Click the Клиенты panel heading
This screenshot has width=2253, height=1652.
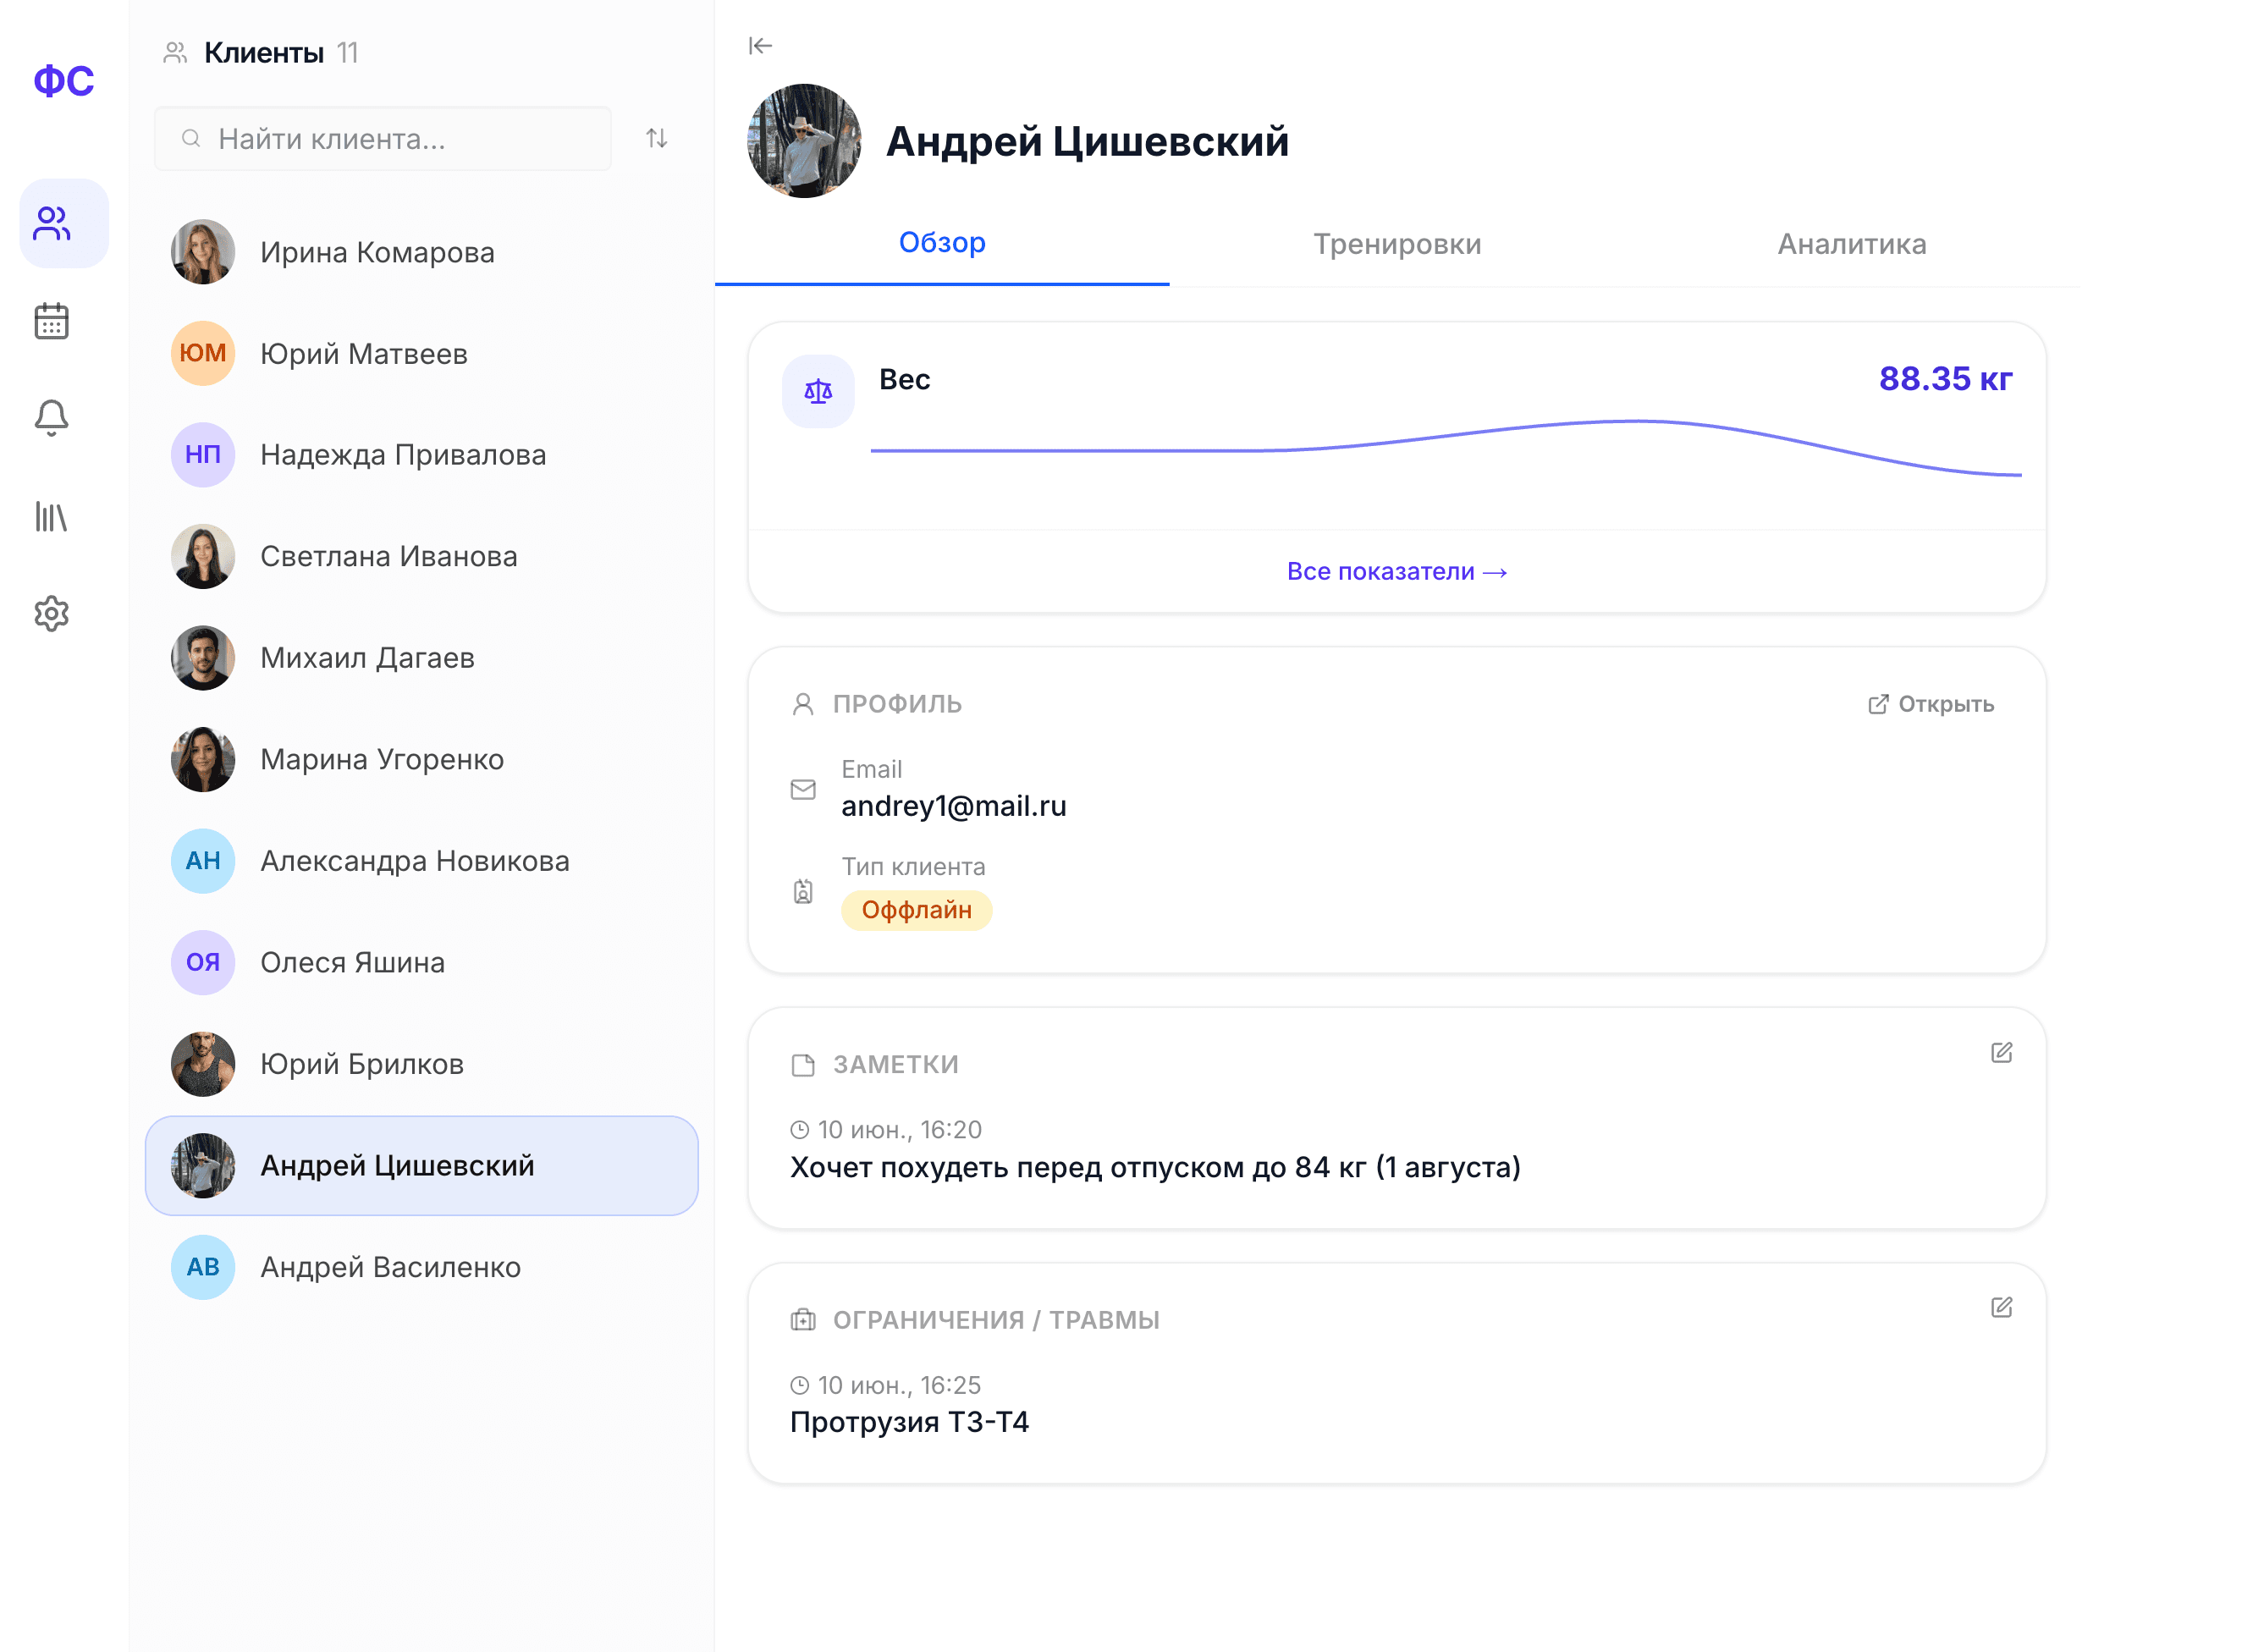pos(264,53)
